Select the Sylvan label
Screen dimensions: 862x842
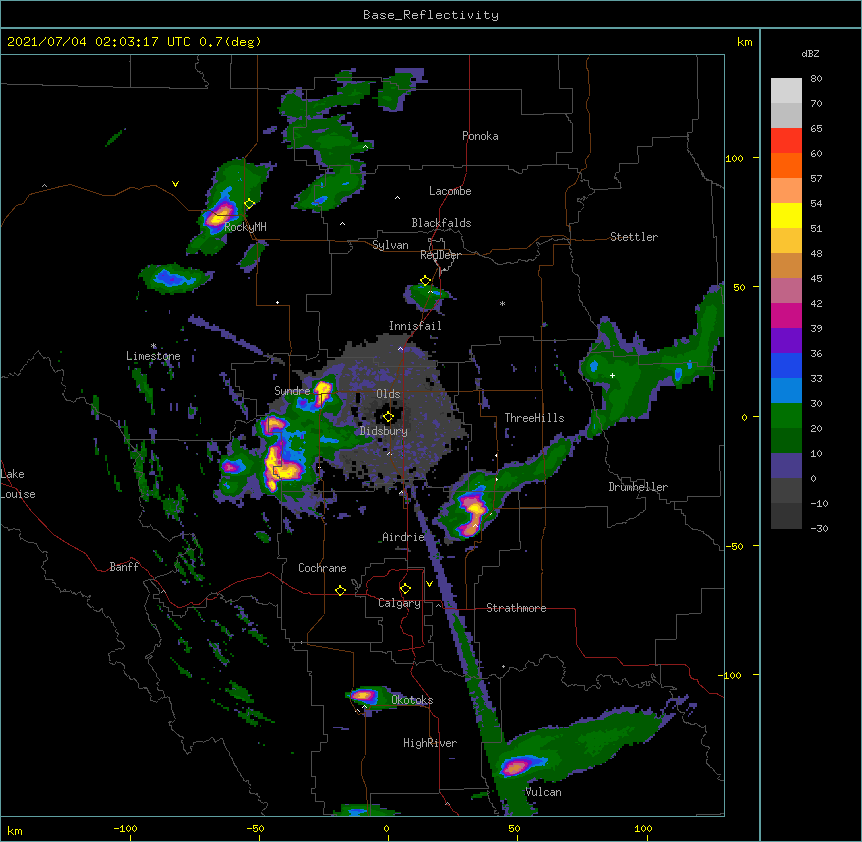(390, 245)
